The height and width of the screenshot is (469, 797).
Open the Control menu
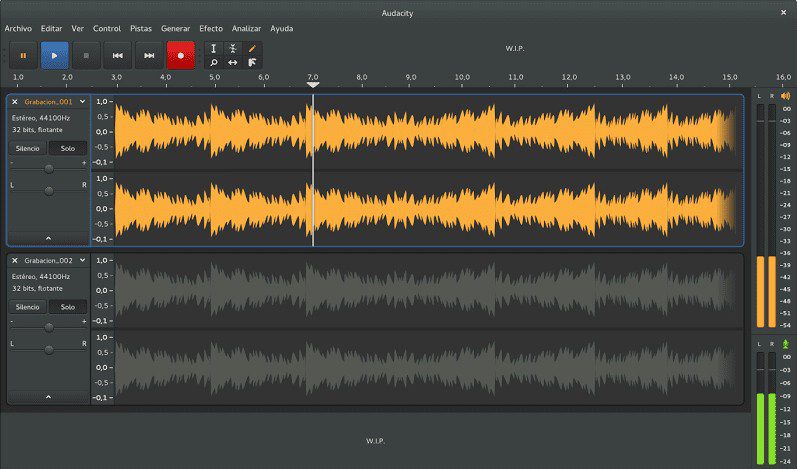(107, 28)
